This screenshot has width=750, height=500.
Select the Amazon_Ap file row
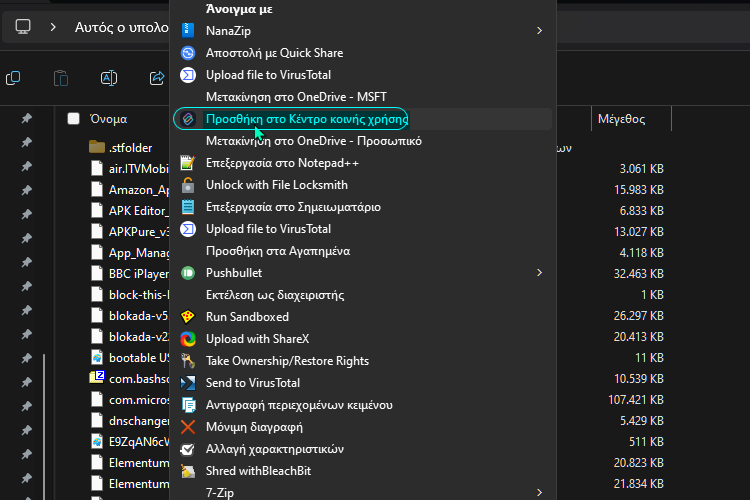[x=130, y=189]
